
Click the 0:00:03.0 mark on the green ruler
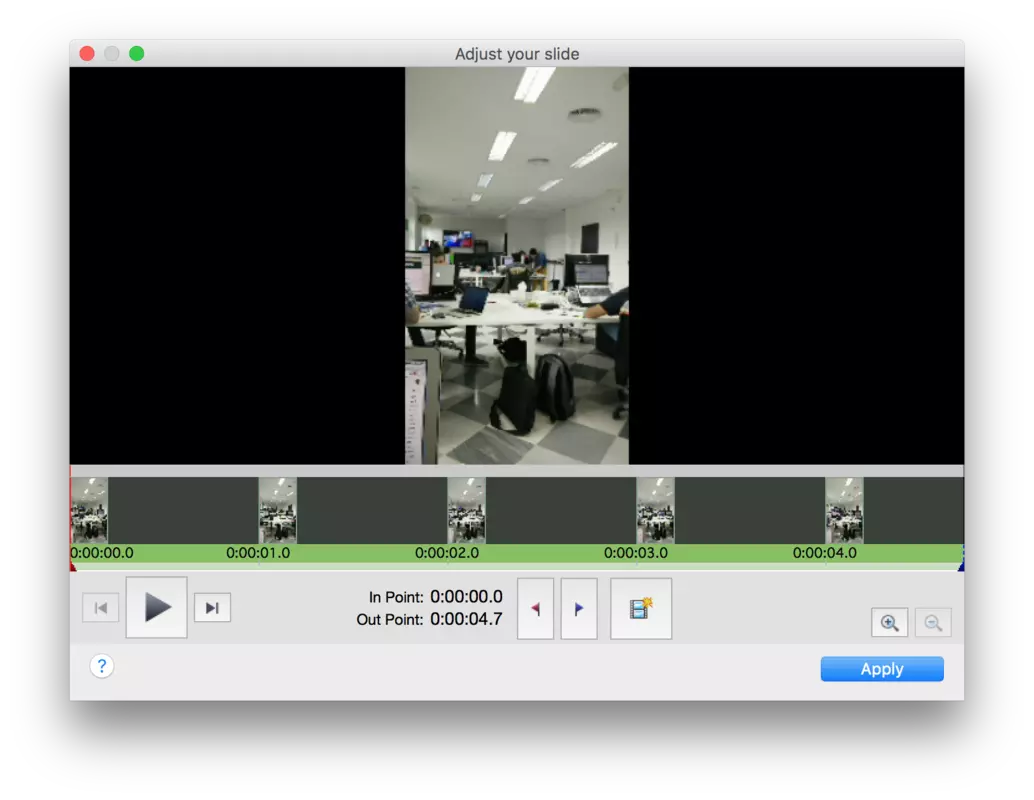pyautogui.click(x=636, y=553)
